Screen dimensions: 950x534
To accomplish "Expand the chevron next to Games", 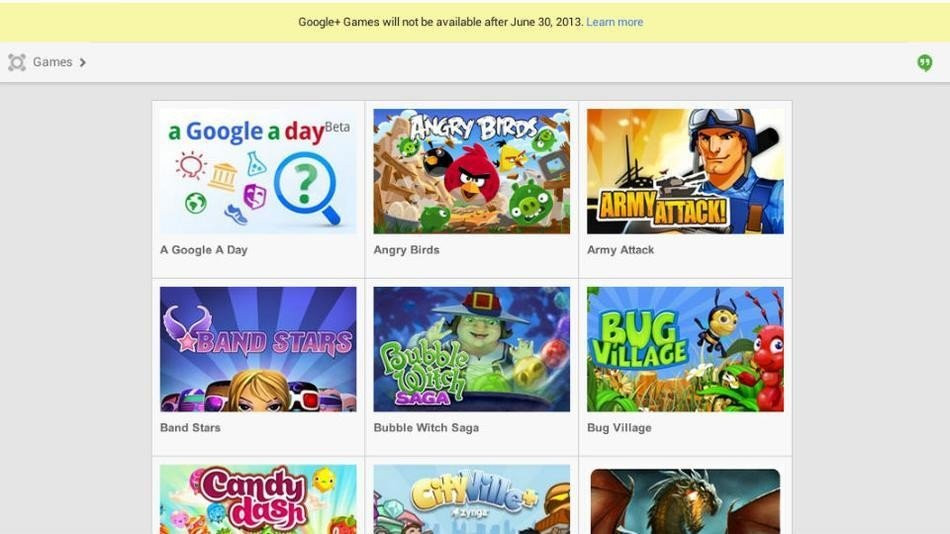I will (x=83, y=62).
